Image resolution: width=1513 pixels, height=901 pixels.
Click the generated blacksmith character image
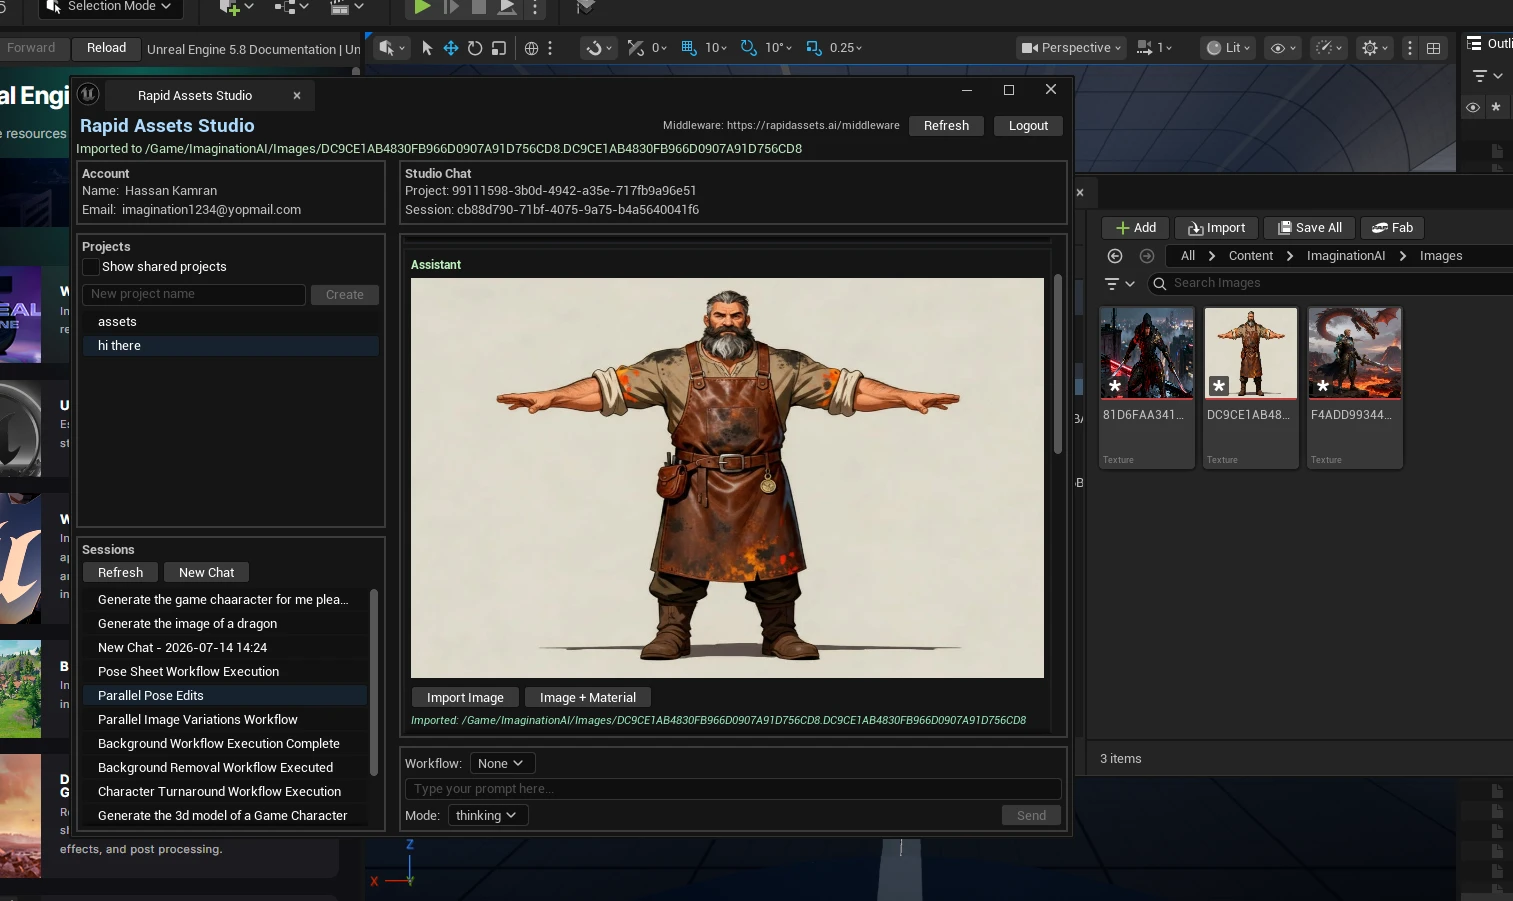point(727,478)
